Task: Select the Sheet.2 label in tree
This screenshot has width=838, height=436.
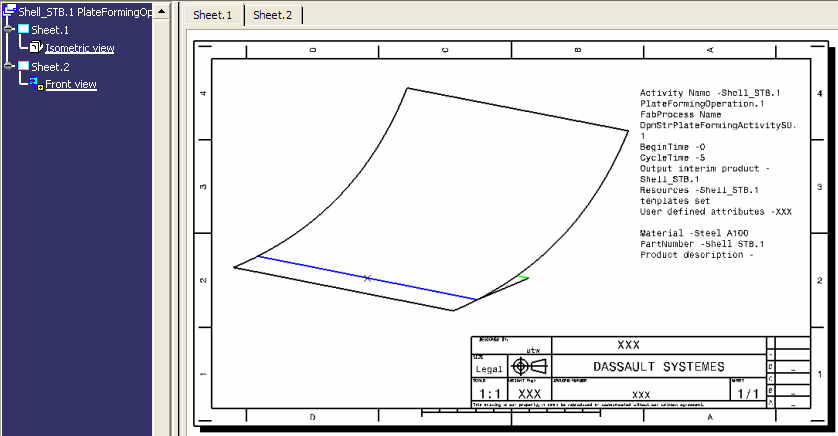Action: coord(50,67)
